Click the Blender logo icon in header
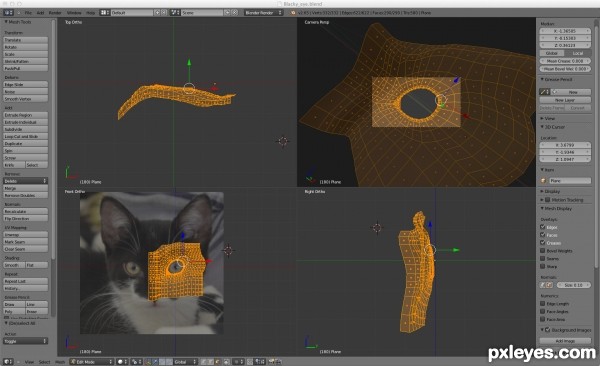Image resolution: width=600 pixels, height=366 pixels. tap(293, 13)
